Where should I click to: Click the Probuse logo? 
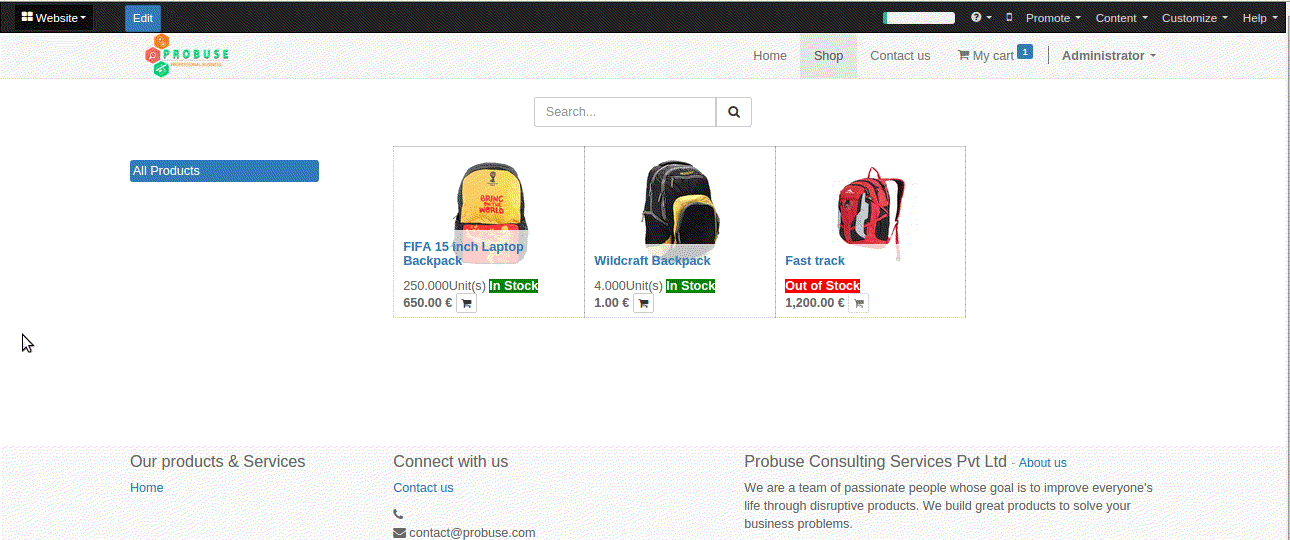pos(187,56)
